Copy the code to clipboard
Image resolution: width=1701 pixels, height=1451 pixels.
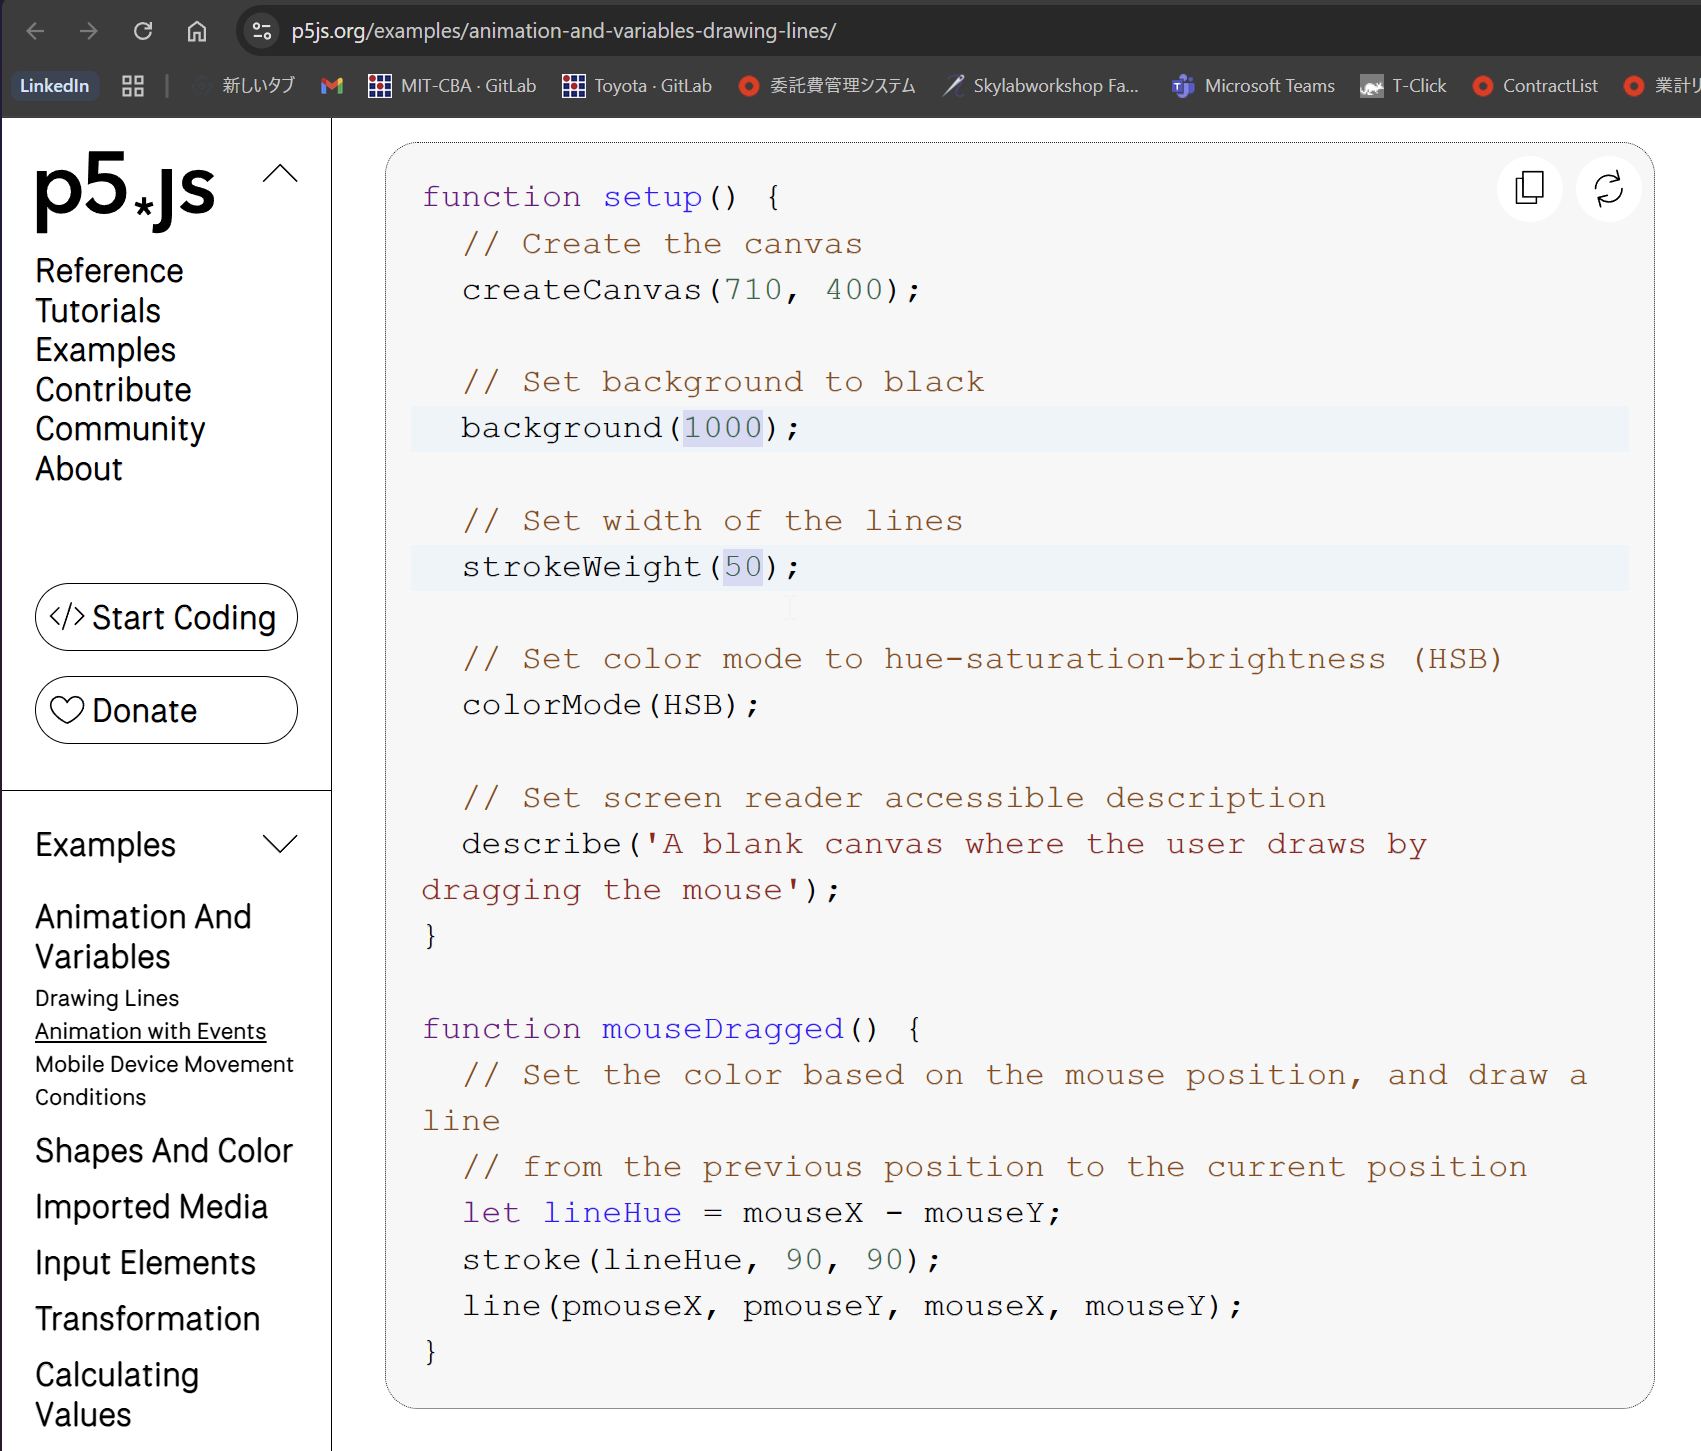tap(1530, 188)
